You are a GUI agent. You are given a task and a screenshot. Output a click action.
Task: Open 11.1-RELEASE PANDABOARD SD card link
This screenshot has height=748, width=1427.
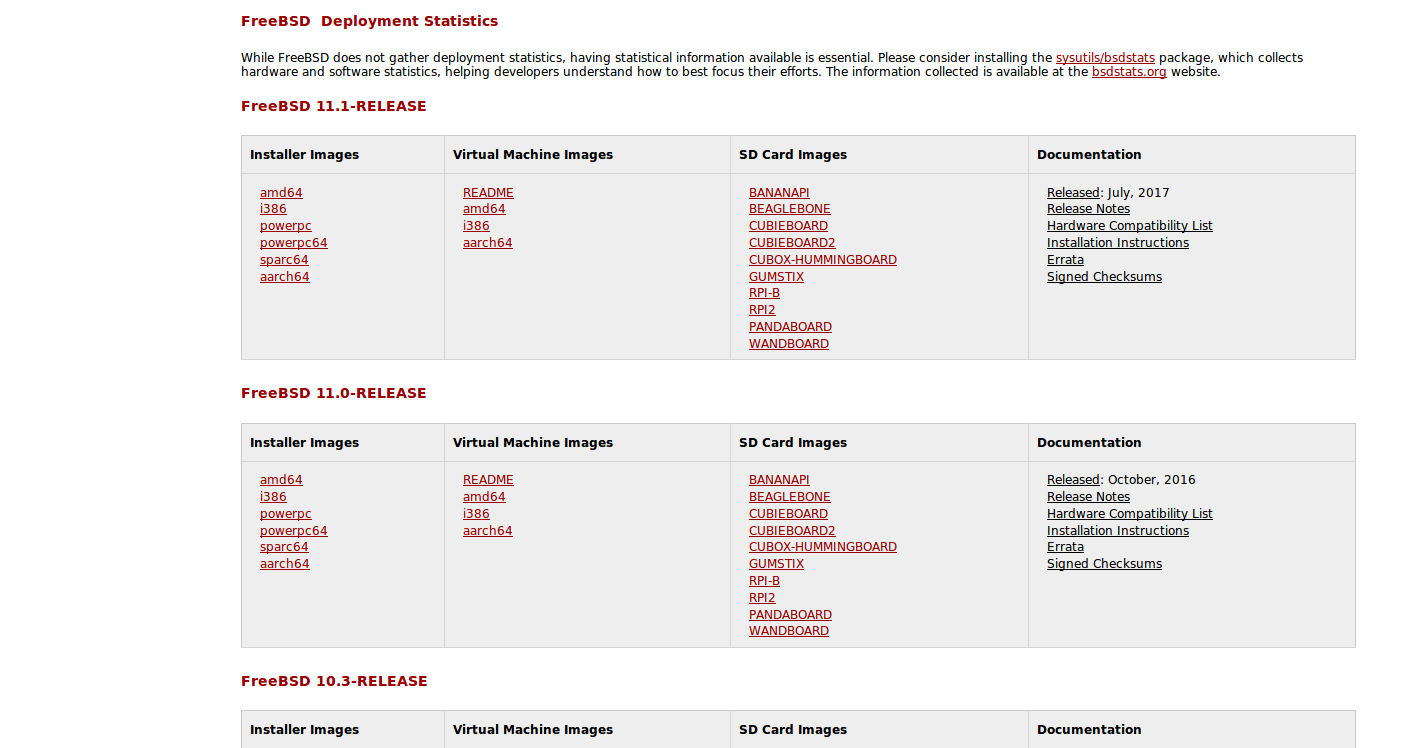(x=790, y=327)
